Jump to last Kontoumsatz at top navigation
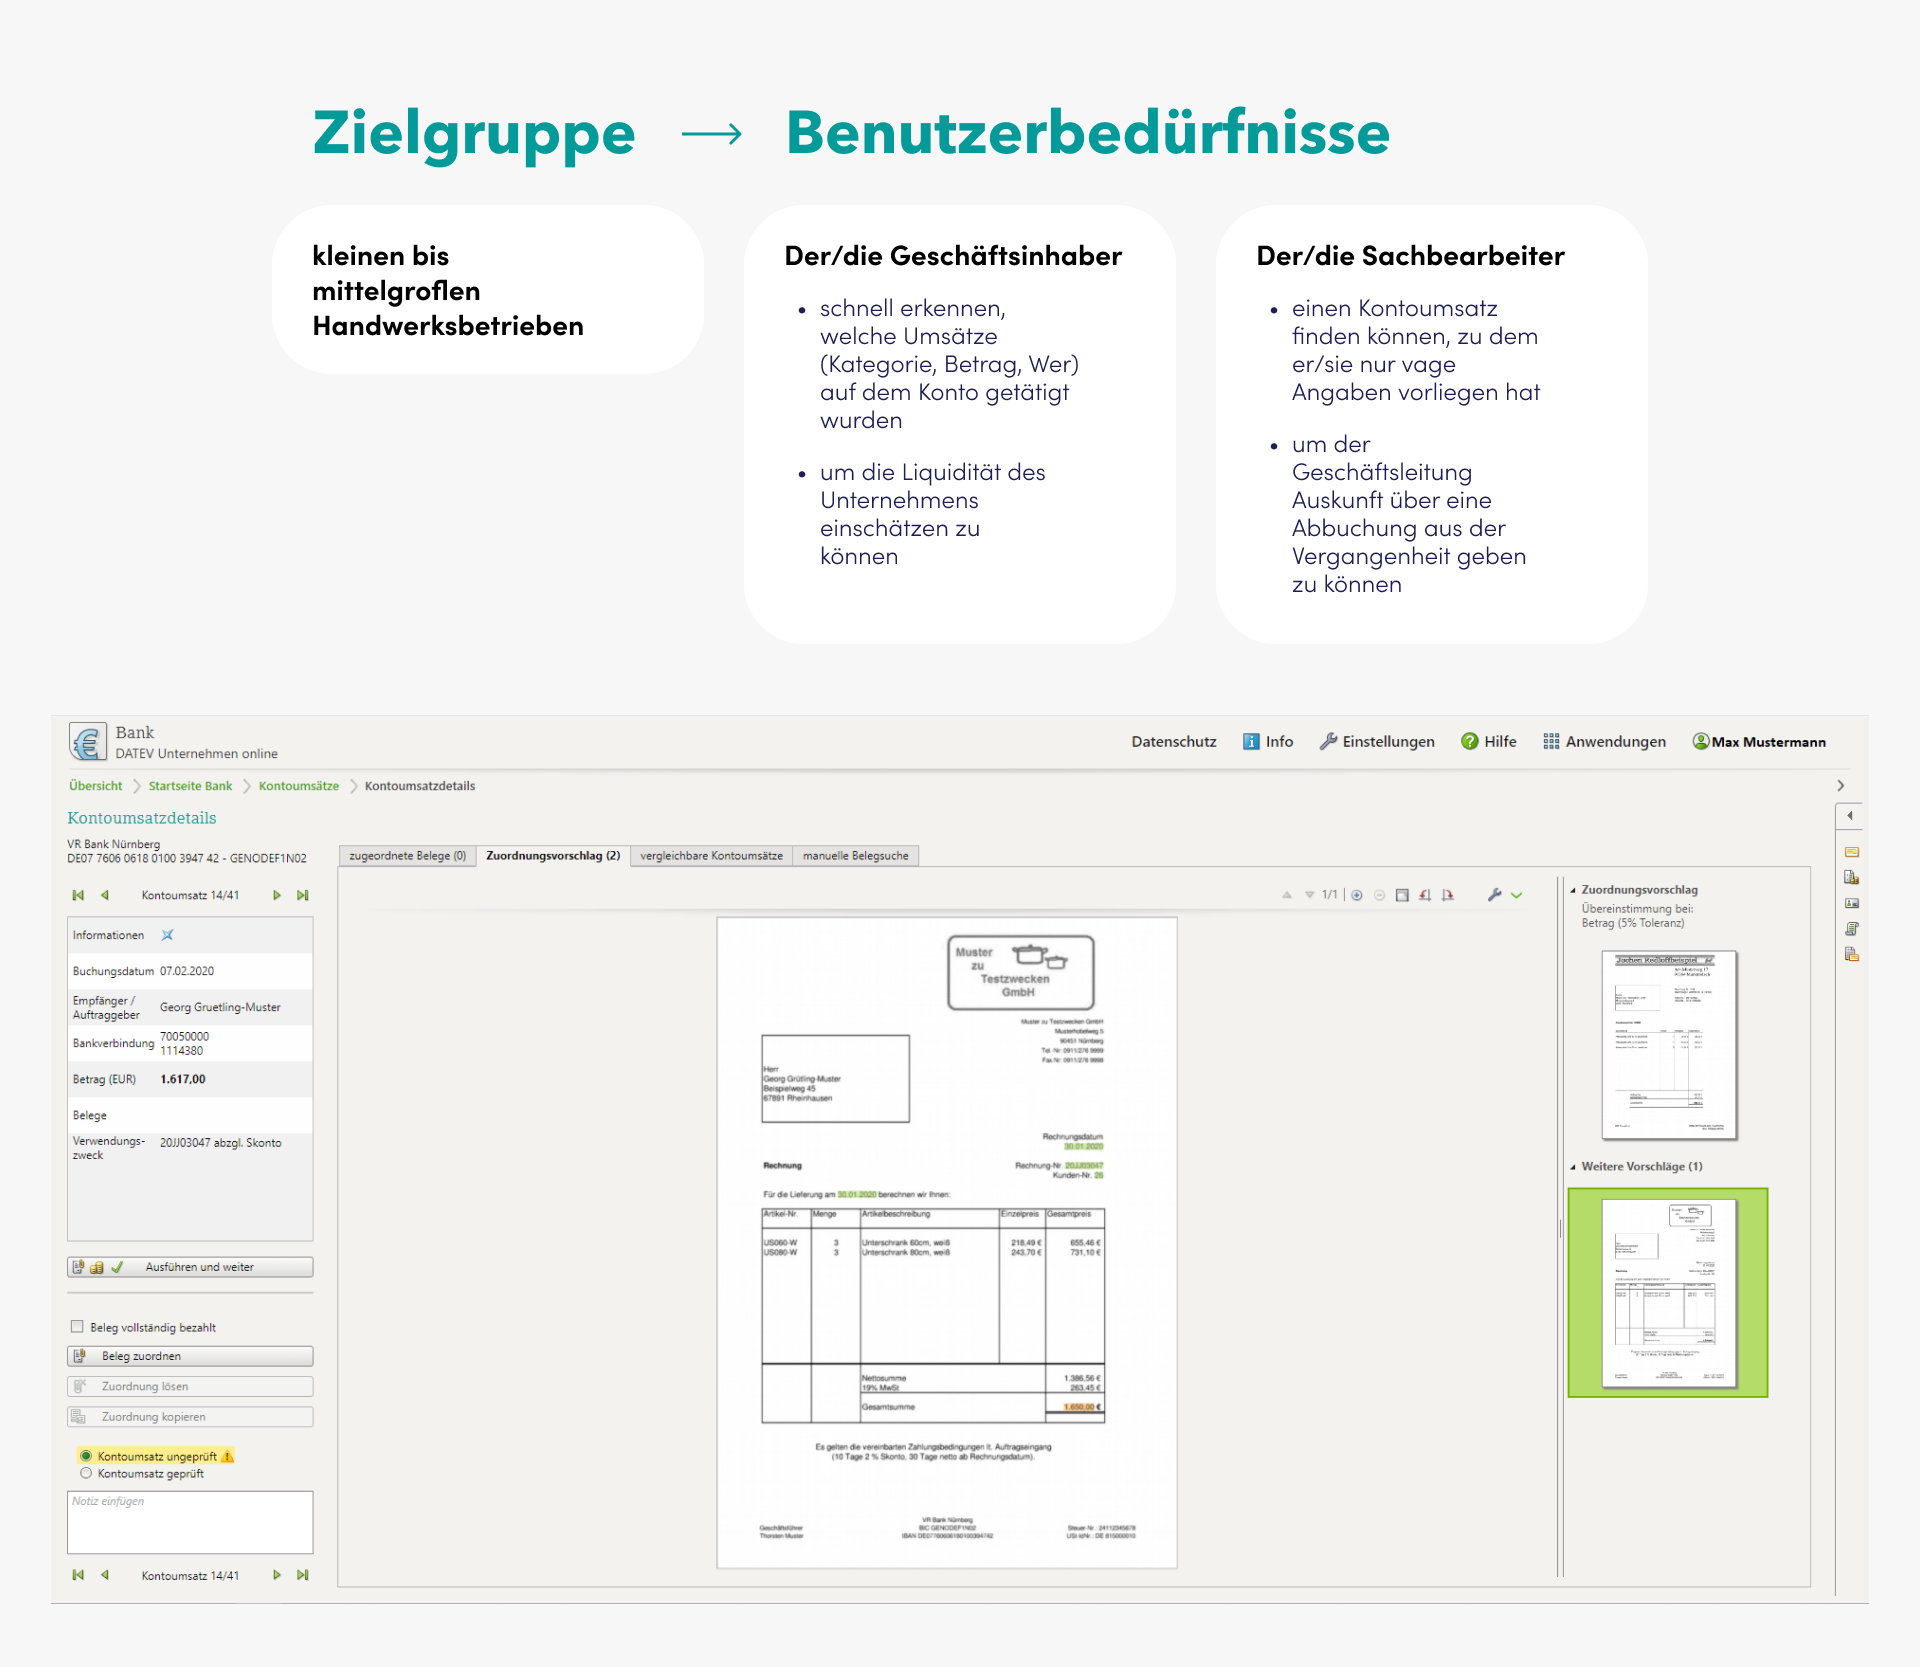1920x1667 pixels. click(x=303, y=895)
